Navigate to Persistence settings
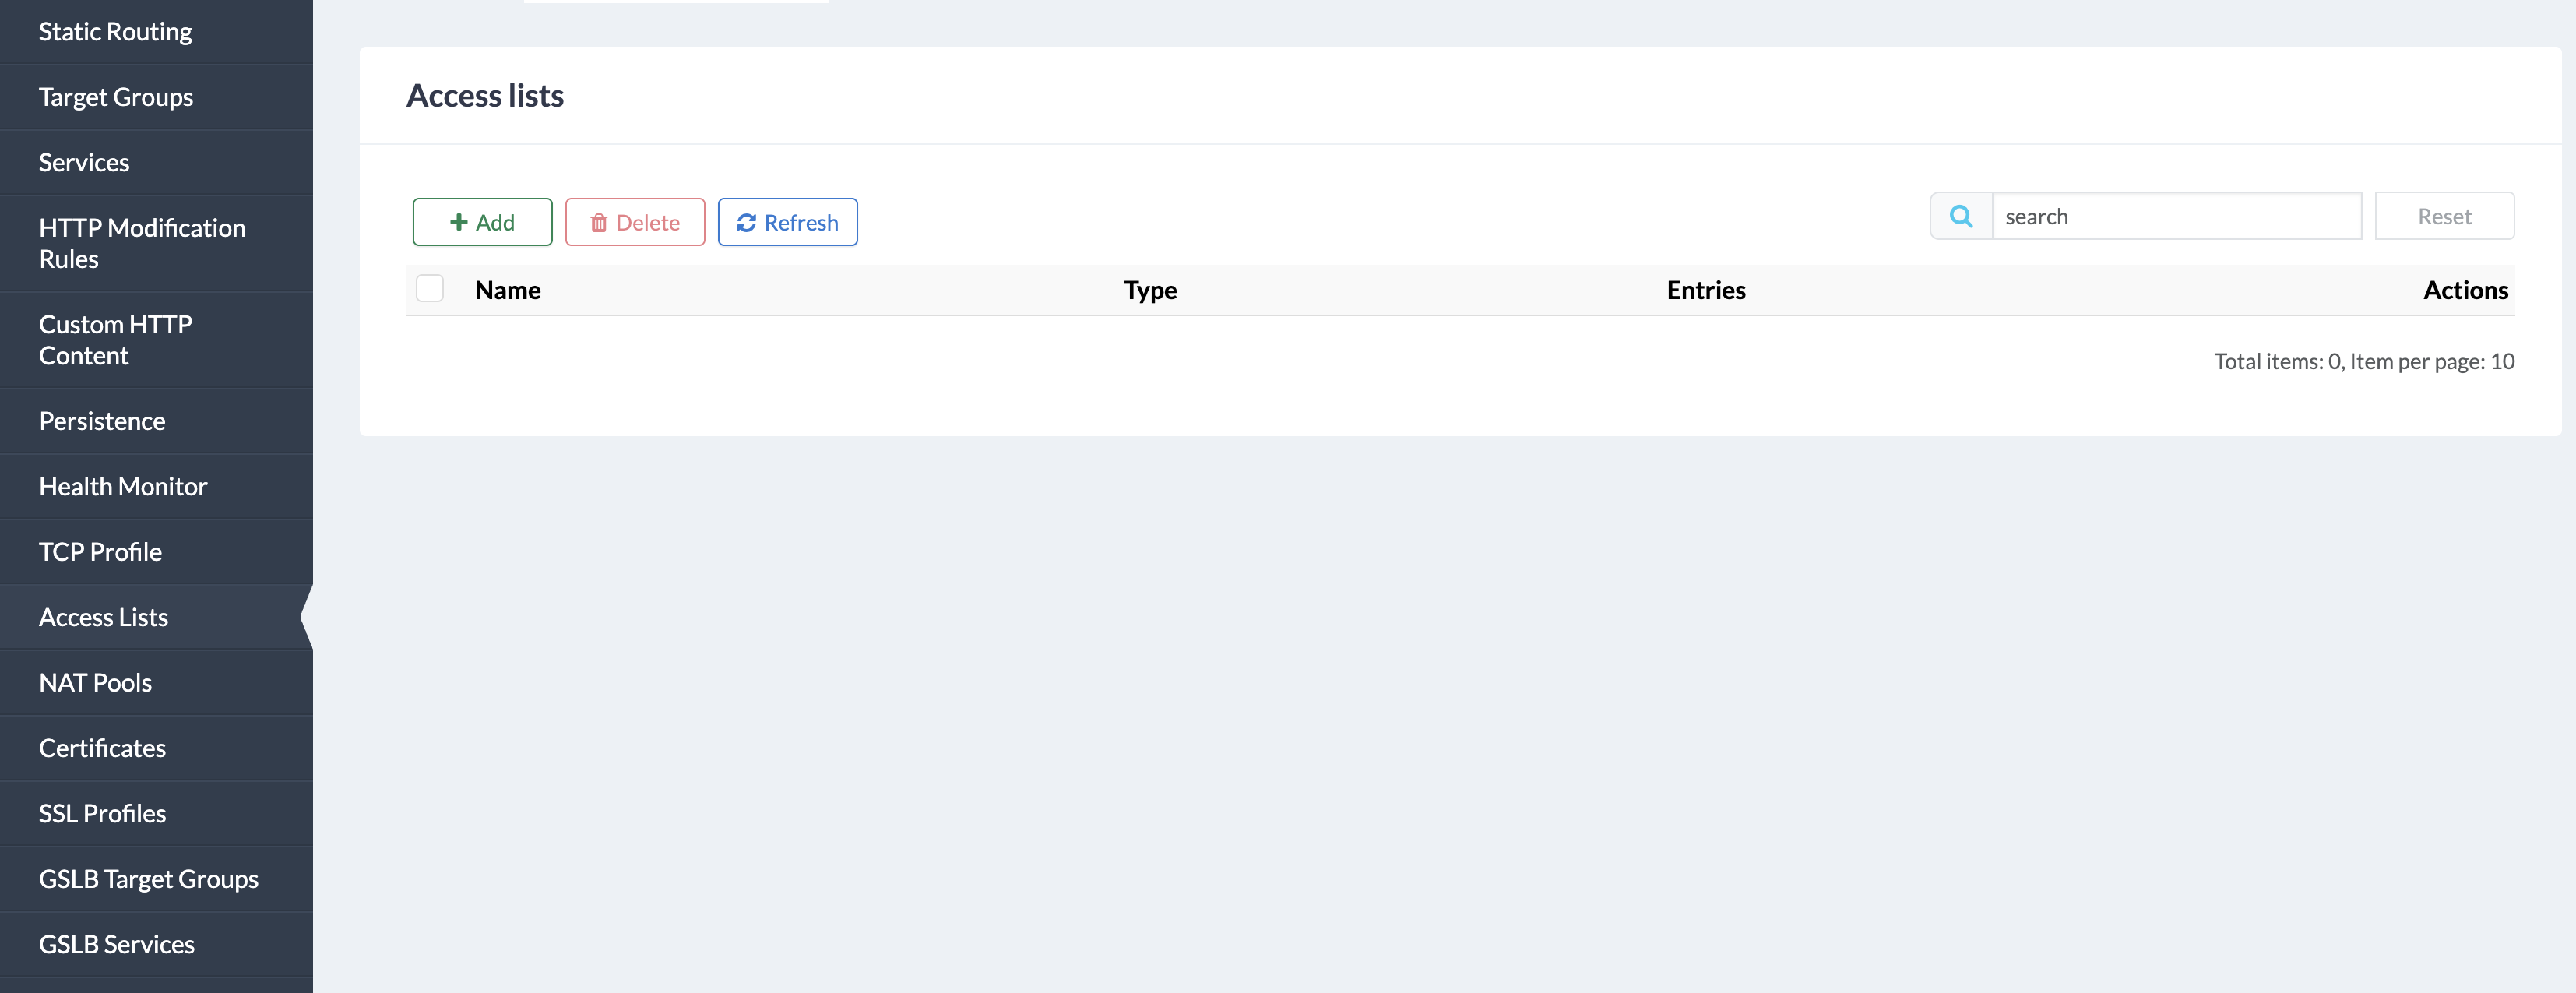The width and height of the screenshot is (2576, 993). 102,421
